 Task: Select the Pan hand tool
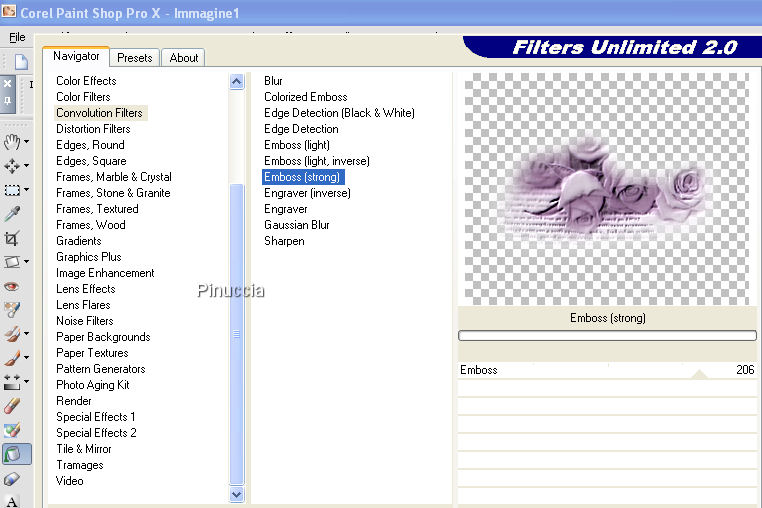12,141
